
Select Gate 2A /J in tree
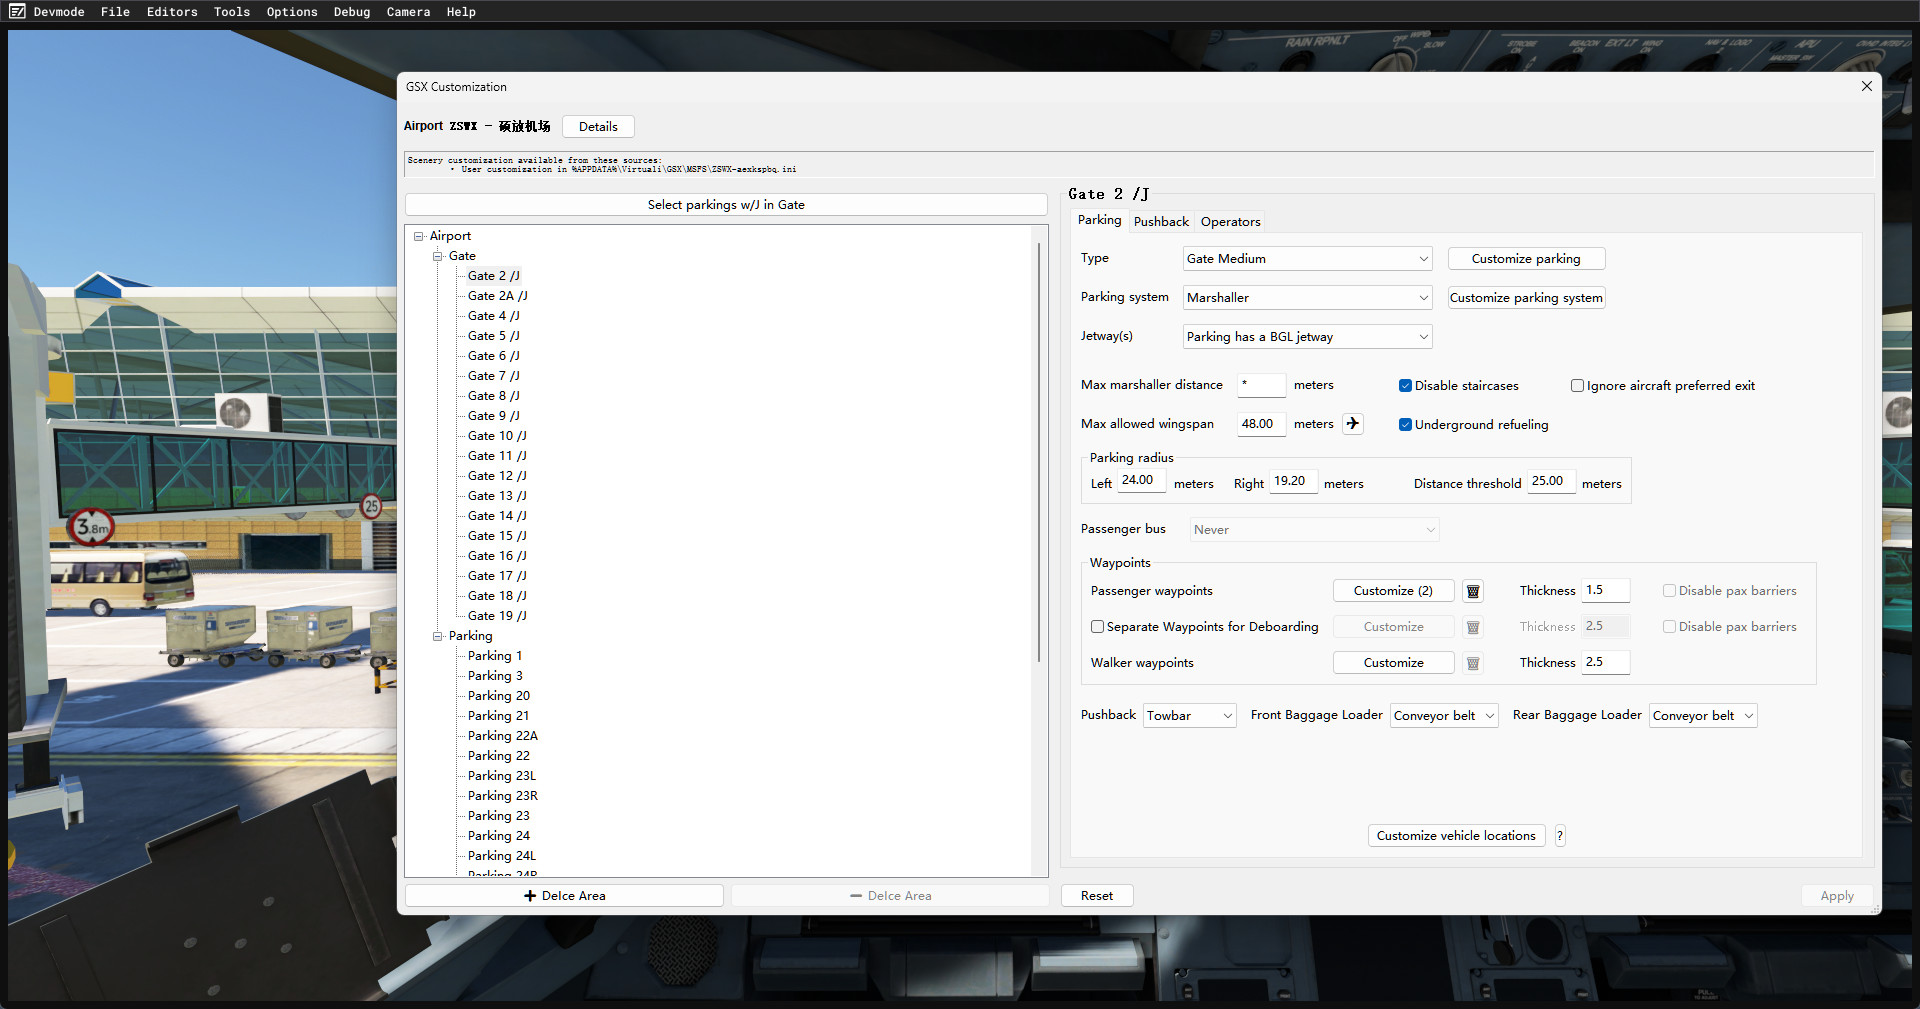[x=497, y=296]
